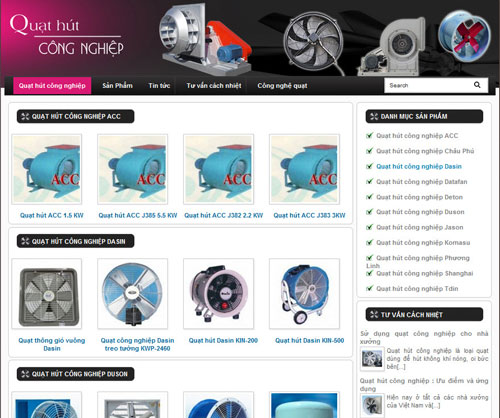Open category Quạt hút công nghiệp Komasu
This screenshot has height=418, width=500.
click(x=423, y=242)
